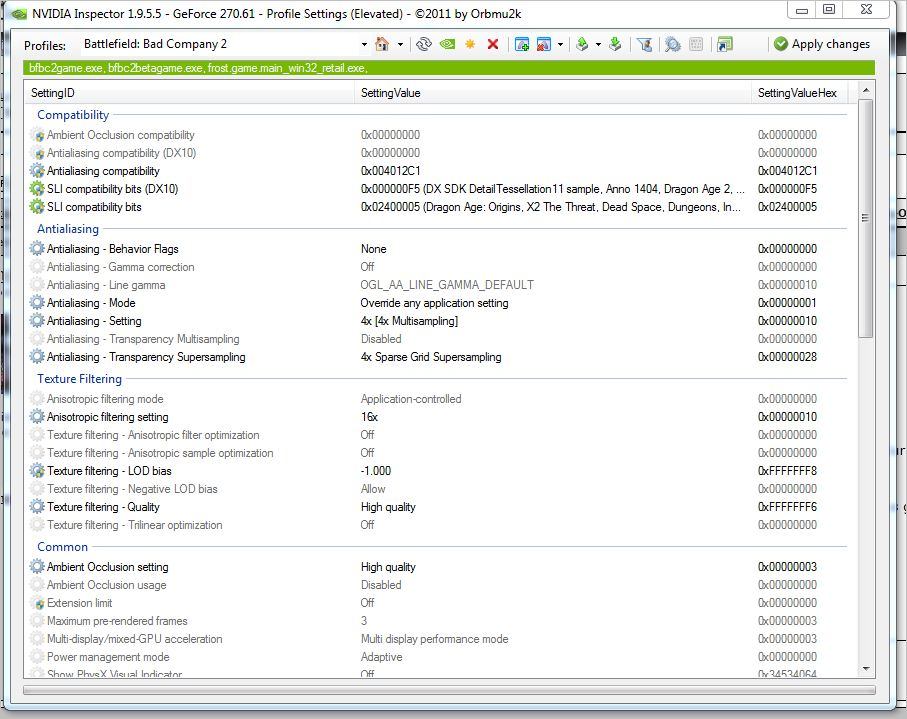Click the funnel filter icon in the toolbar

pyautogui.click(x=644, y=44)
